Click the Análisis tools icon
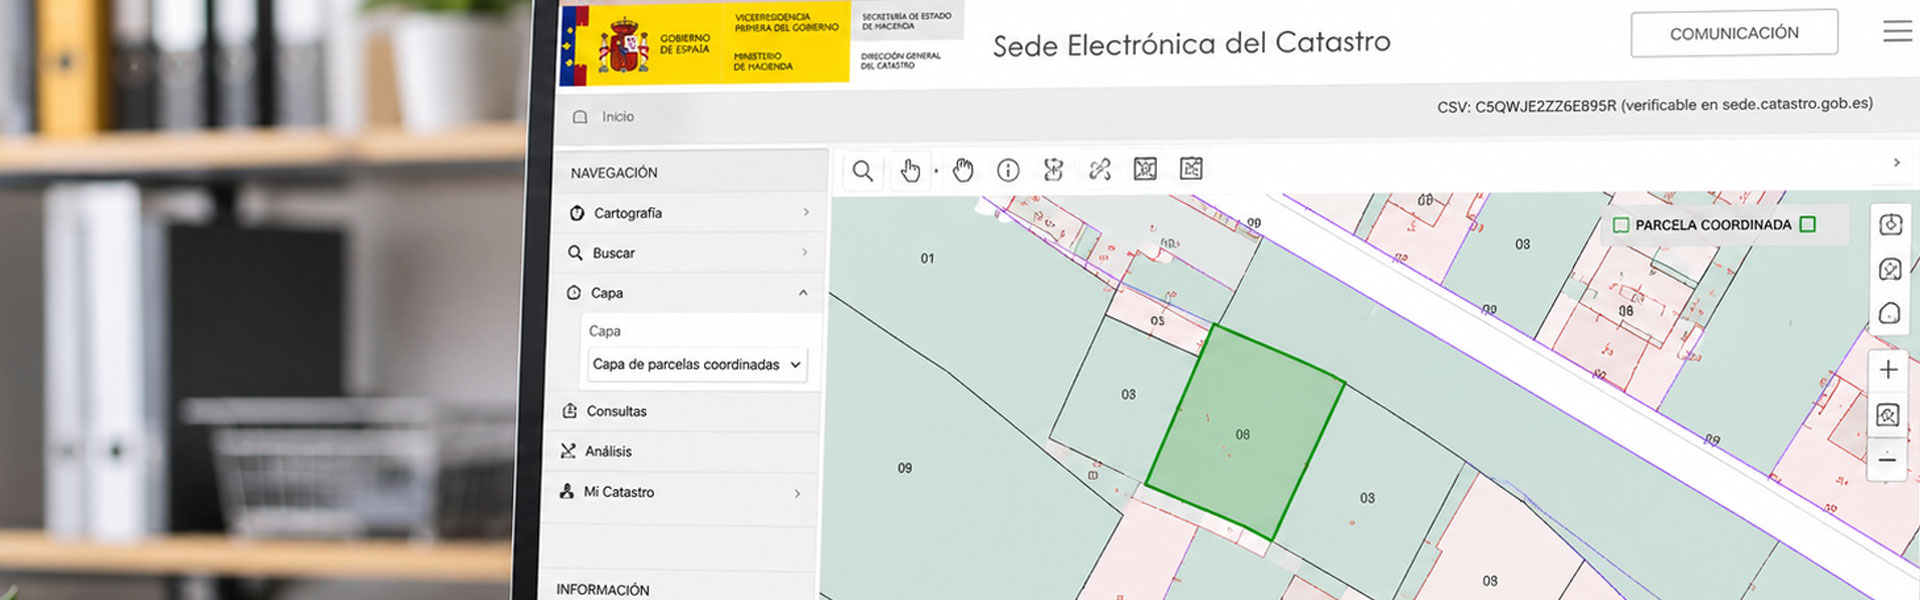This screenshot has height=600, width=1920. point(568,451)
